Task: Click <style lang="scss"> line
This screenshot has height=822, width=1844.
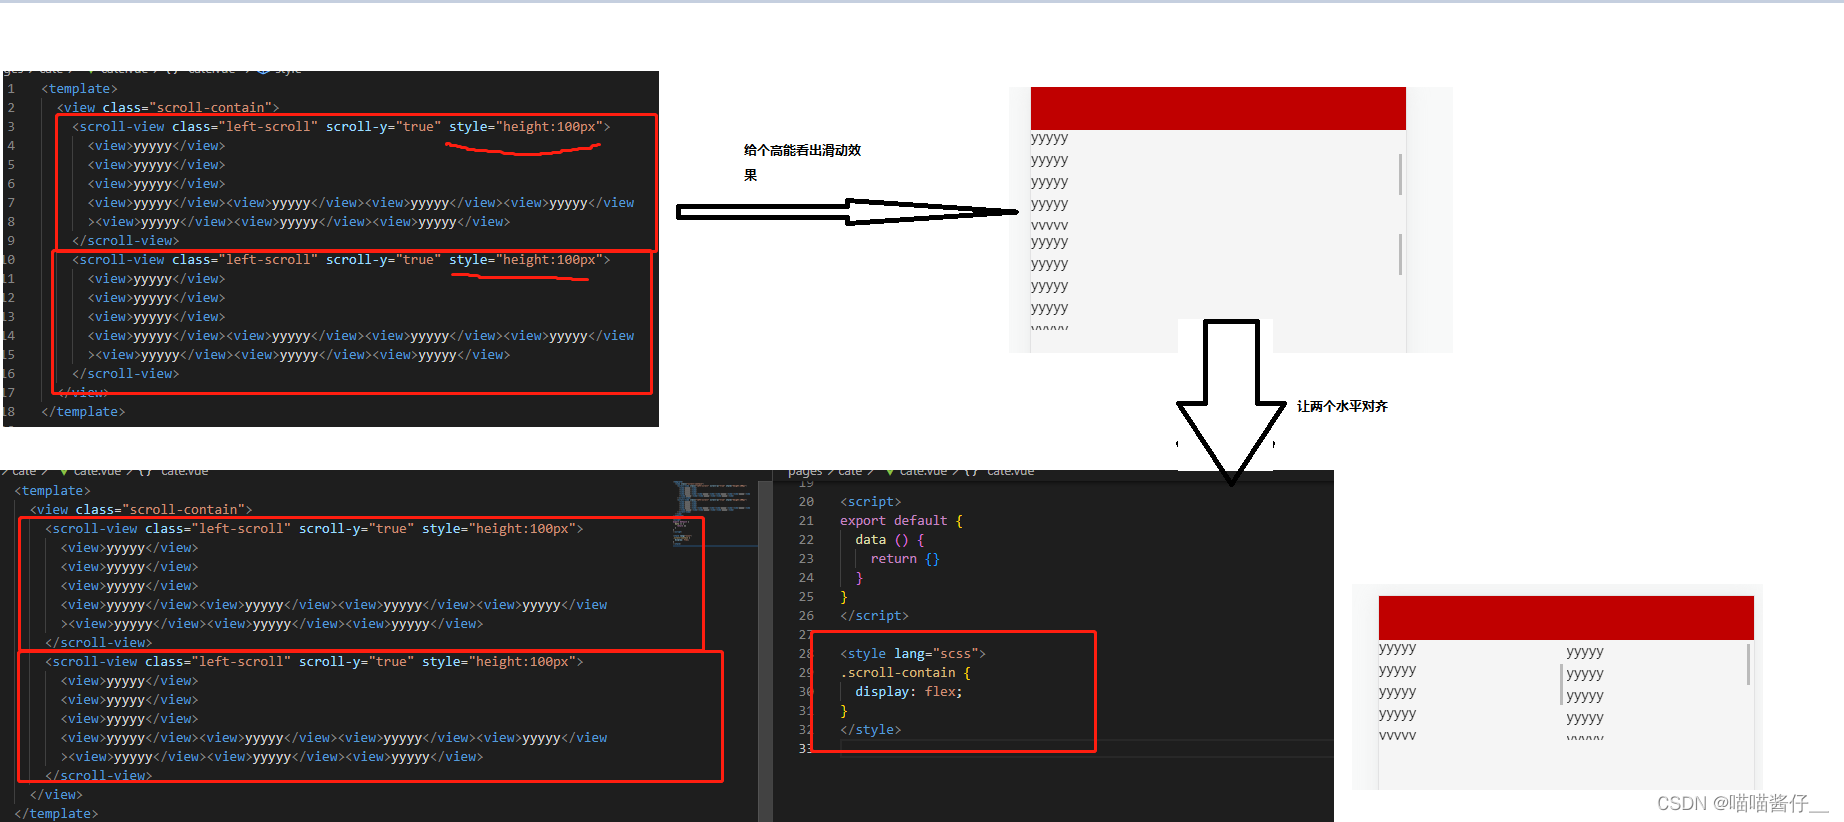Action: click(913, 654)
